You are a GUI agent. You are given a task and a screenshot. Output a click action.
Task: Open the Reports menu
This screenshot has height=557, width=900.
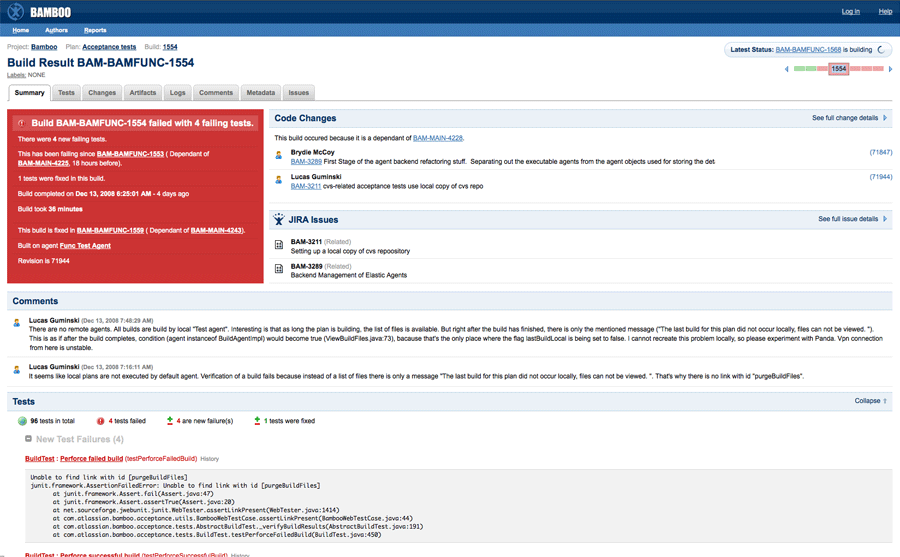(x=95, y=30)
